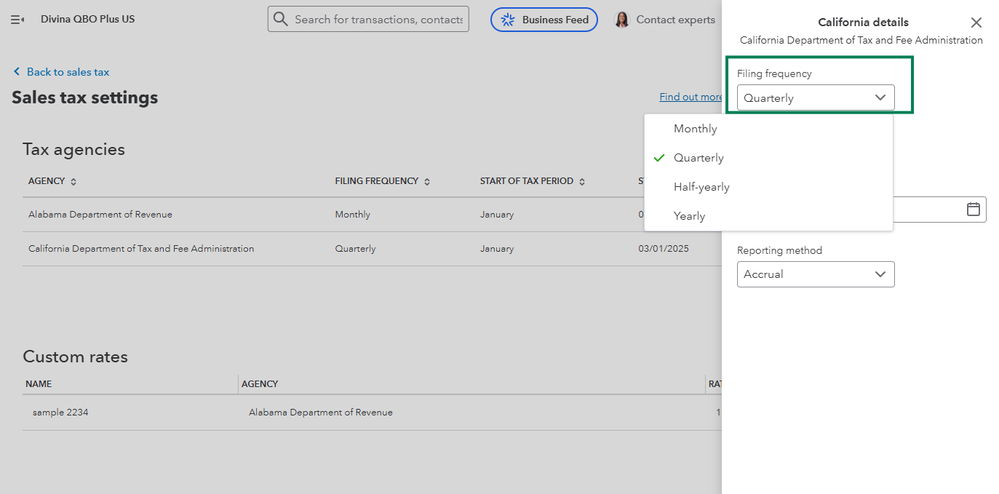Sort by Start of Tax Period arrows
This screenshot has height=494, width=999.
pos(582,181)
